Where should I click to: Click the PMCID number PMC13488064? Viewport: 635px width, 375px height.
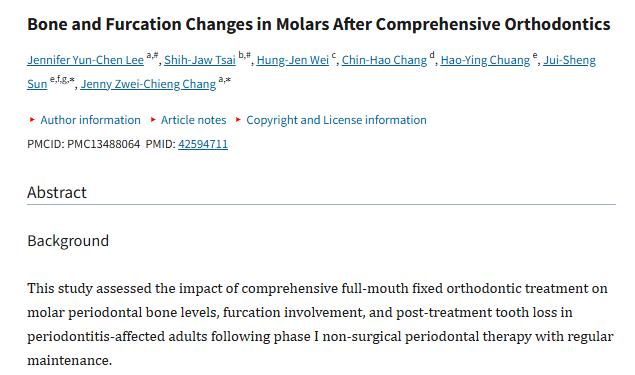click(x=103, y=144)
